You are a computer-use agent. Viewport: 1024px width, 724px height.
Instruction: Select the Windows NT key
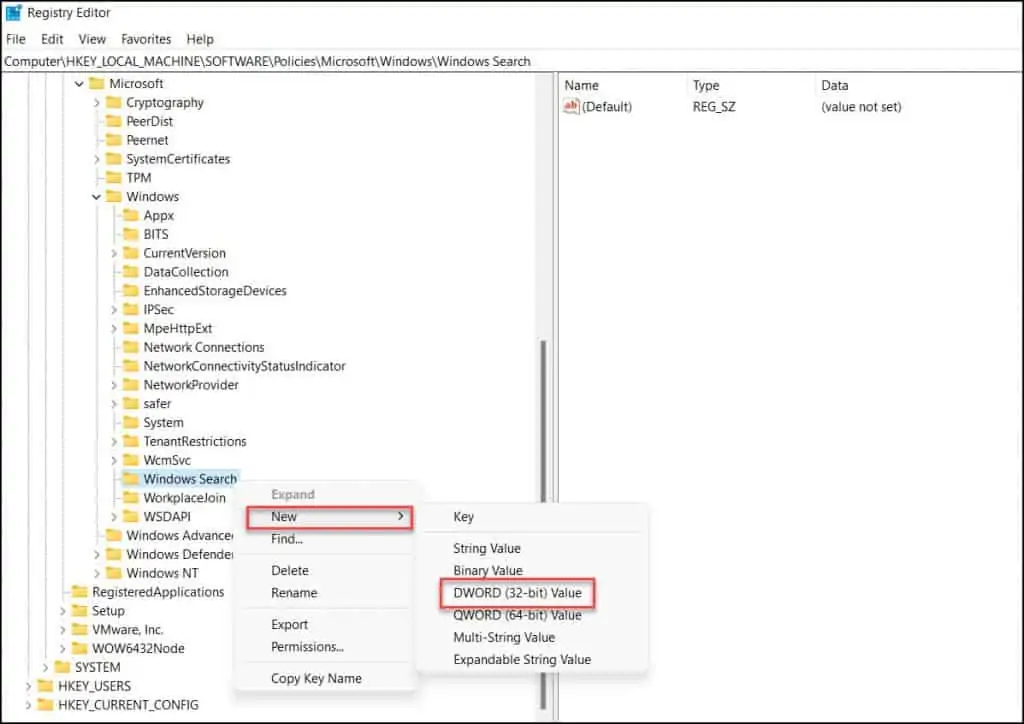[162, 573]
